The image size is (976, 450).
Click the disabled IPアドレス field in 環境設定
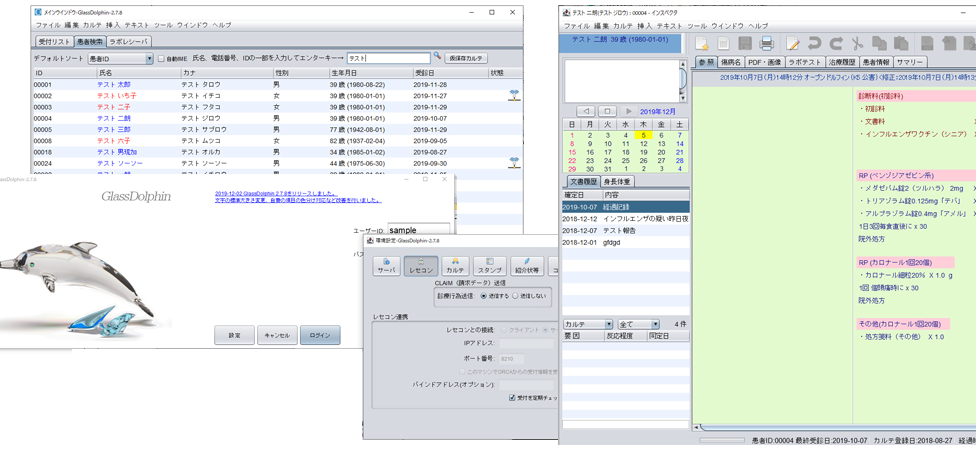[x=527, y=344]
